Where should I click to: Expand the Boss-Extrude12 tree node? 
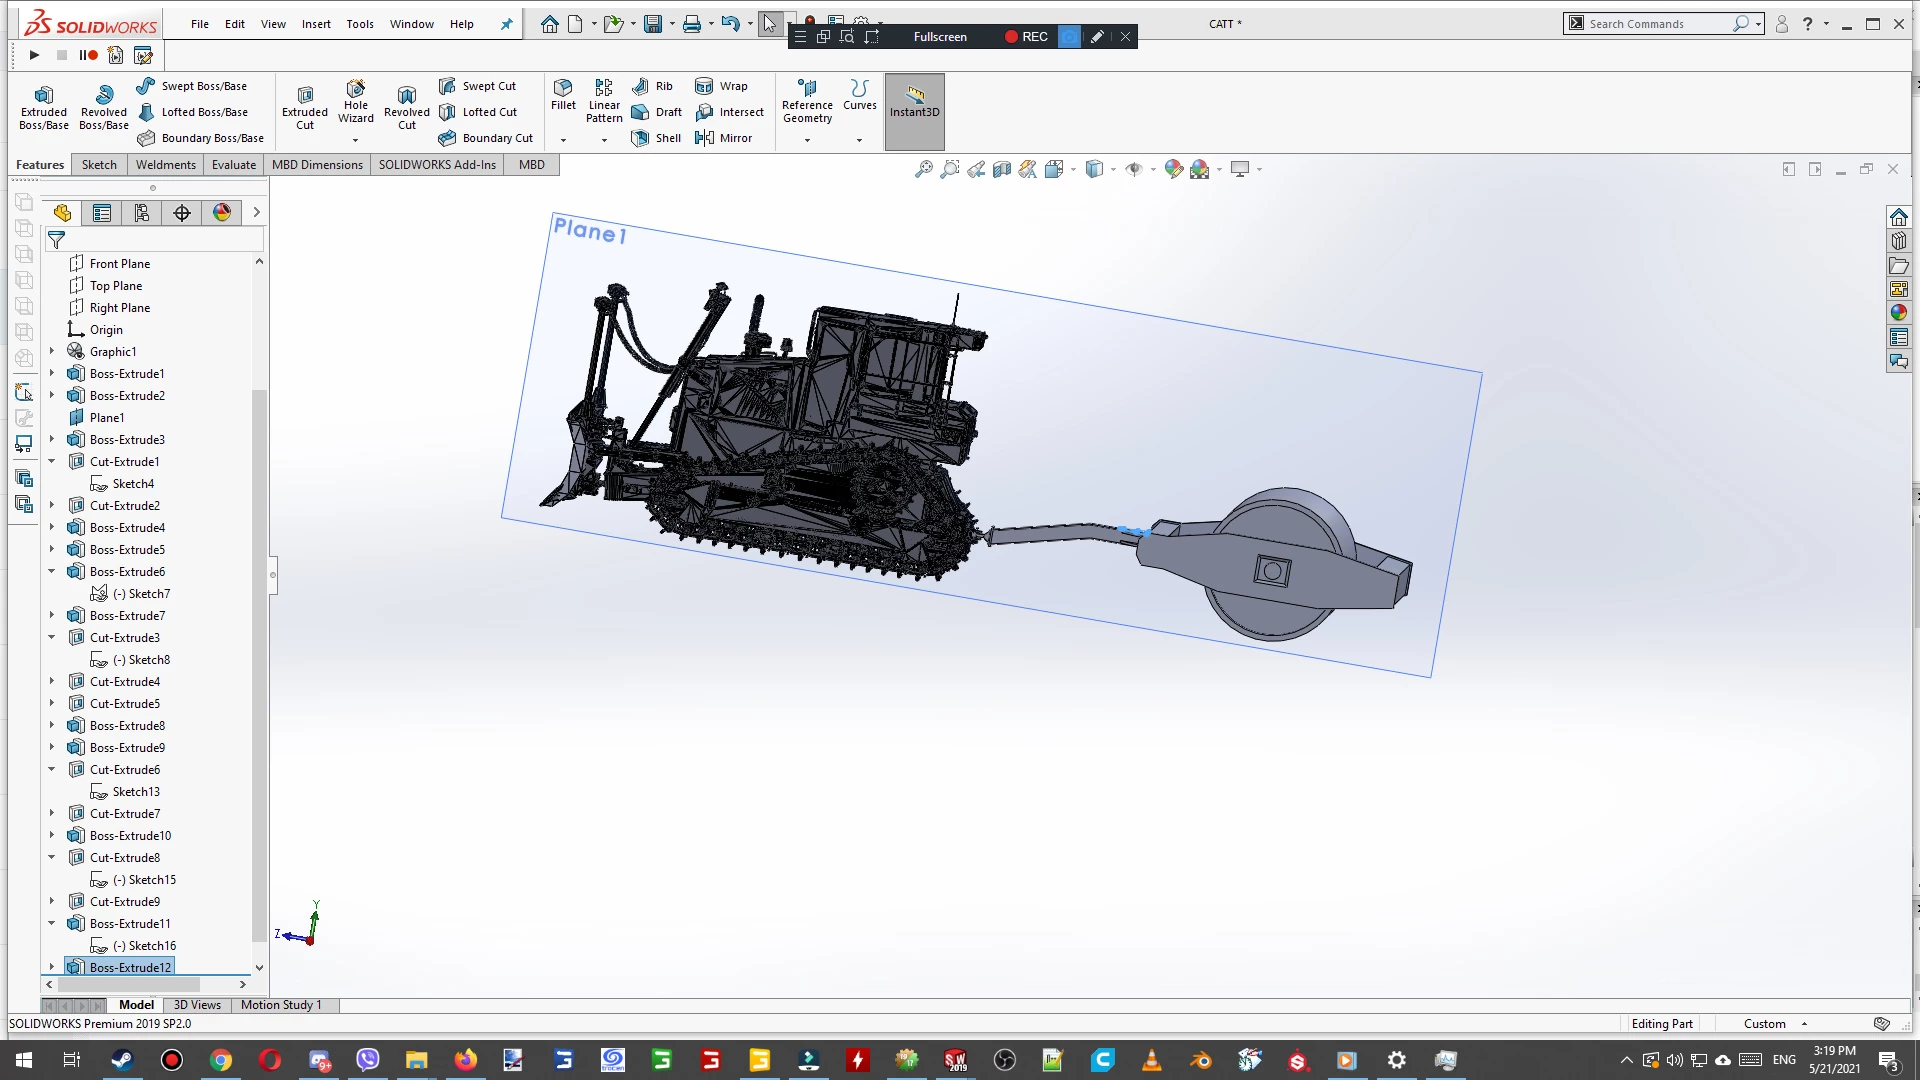(x=52, y=967)
